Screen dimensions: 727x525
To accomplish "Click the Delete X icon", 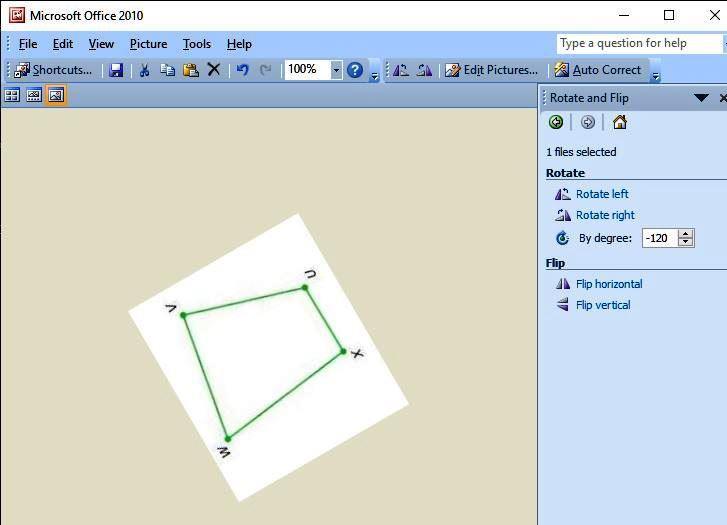I will tap(214, 70).
